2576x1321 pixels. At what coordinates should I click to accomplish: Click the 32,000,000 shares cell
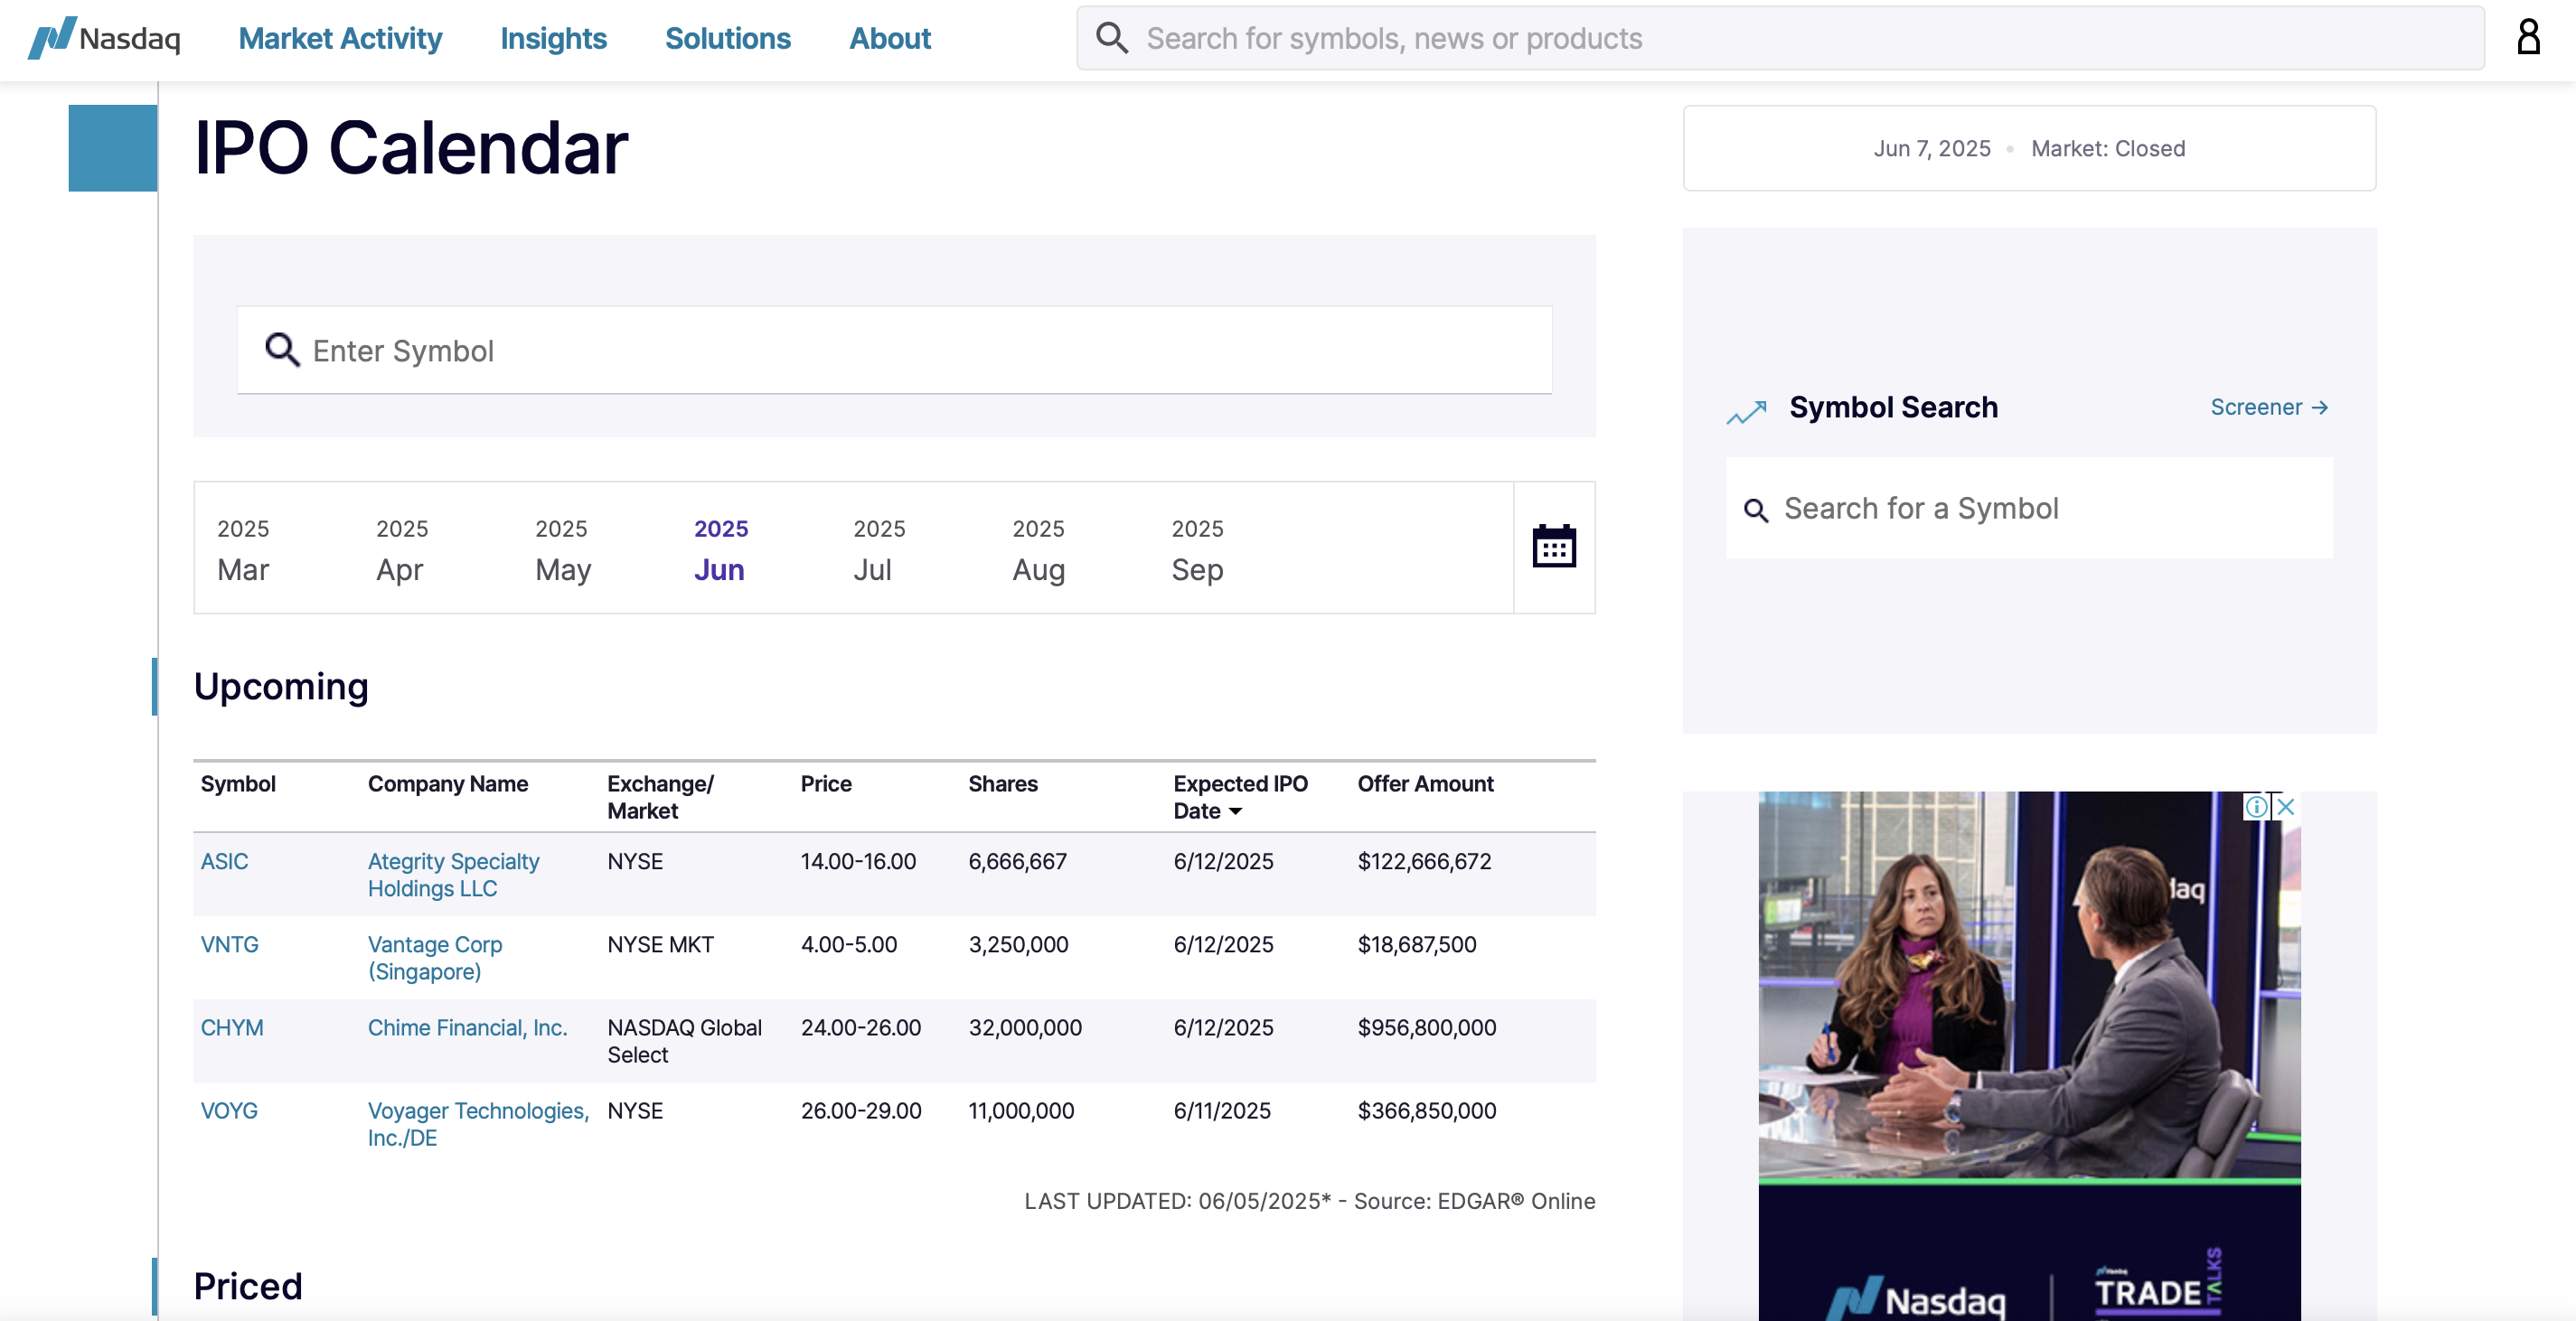coord(1025,1027)
